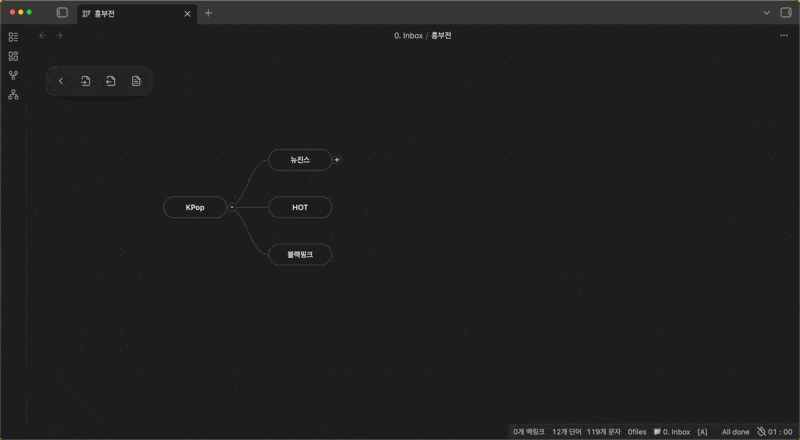Image resolution: width=800 pixels, height=440 pixels.
Task: Open the hierarchy tree icon in sidebar
Action: pos(13,94)
